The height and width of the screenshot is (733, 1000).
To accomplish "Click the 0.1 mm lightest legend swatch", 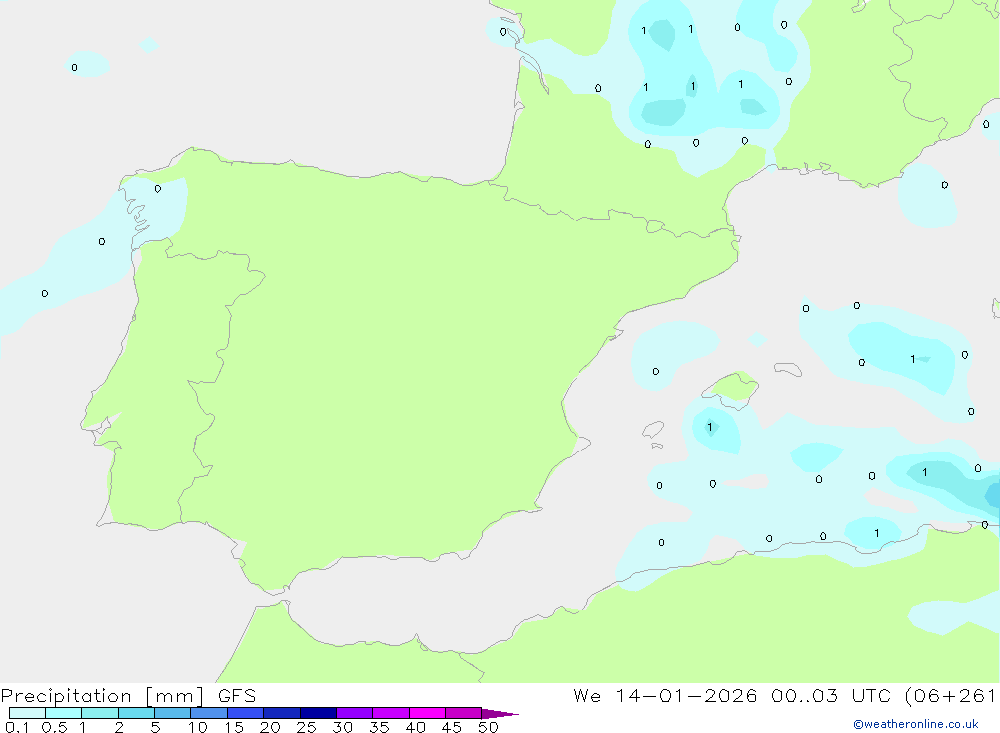I will click(27, 713).
